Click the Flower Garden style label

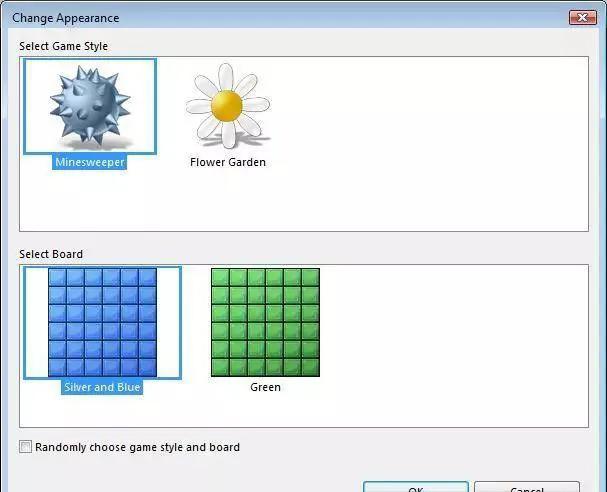click(228, 162)
